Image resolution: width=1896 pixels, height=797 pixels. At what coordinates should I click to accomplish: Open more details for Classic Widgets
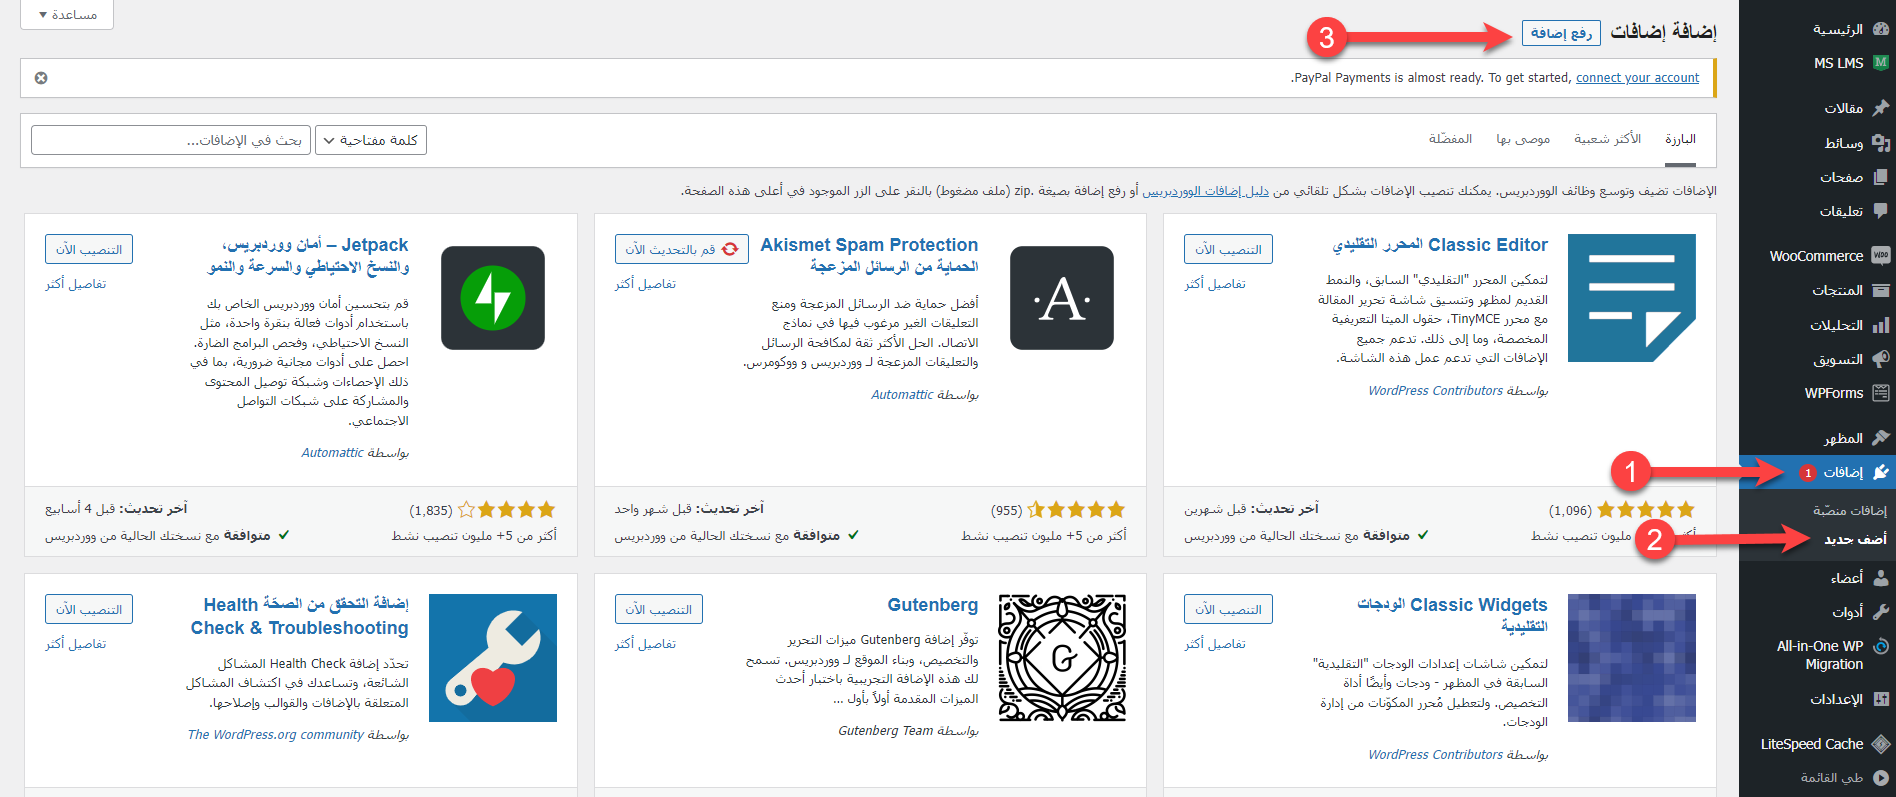coord(1215,644)
